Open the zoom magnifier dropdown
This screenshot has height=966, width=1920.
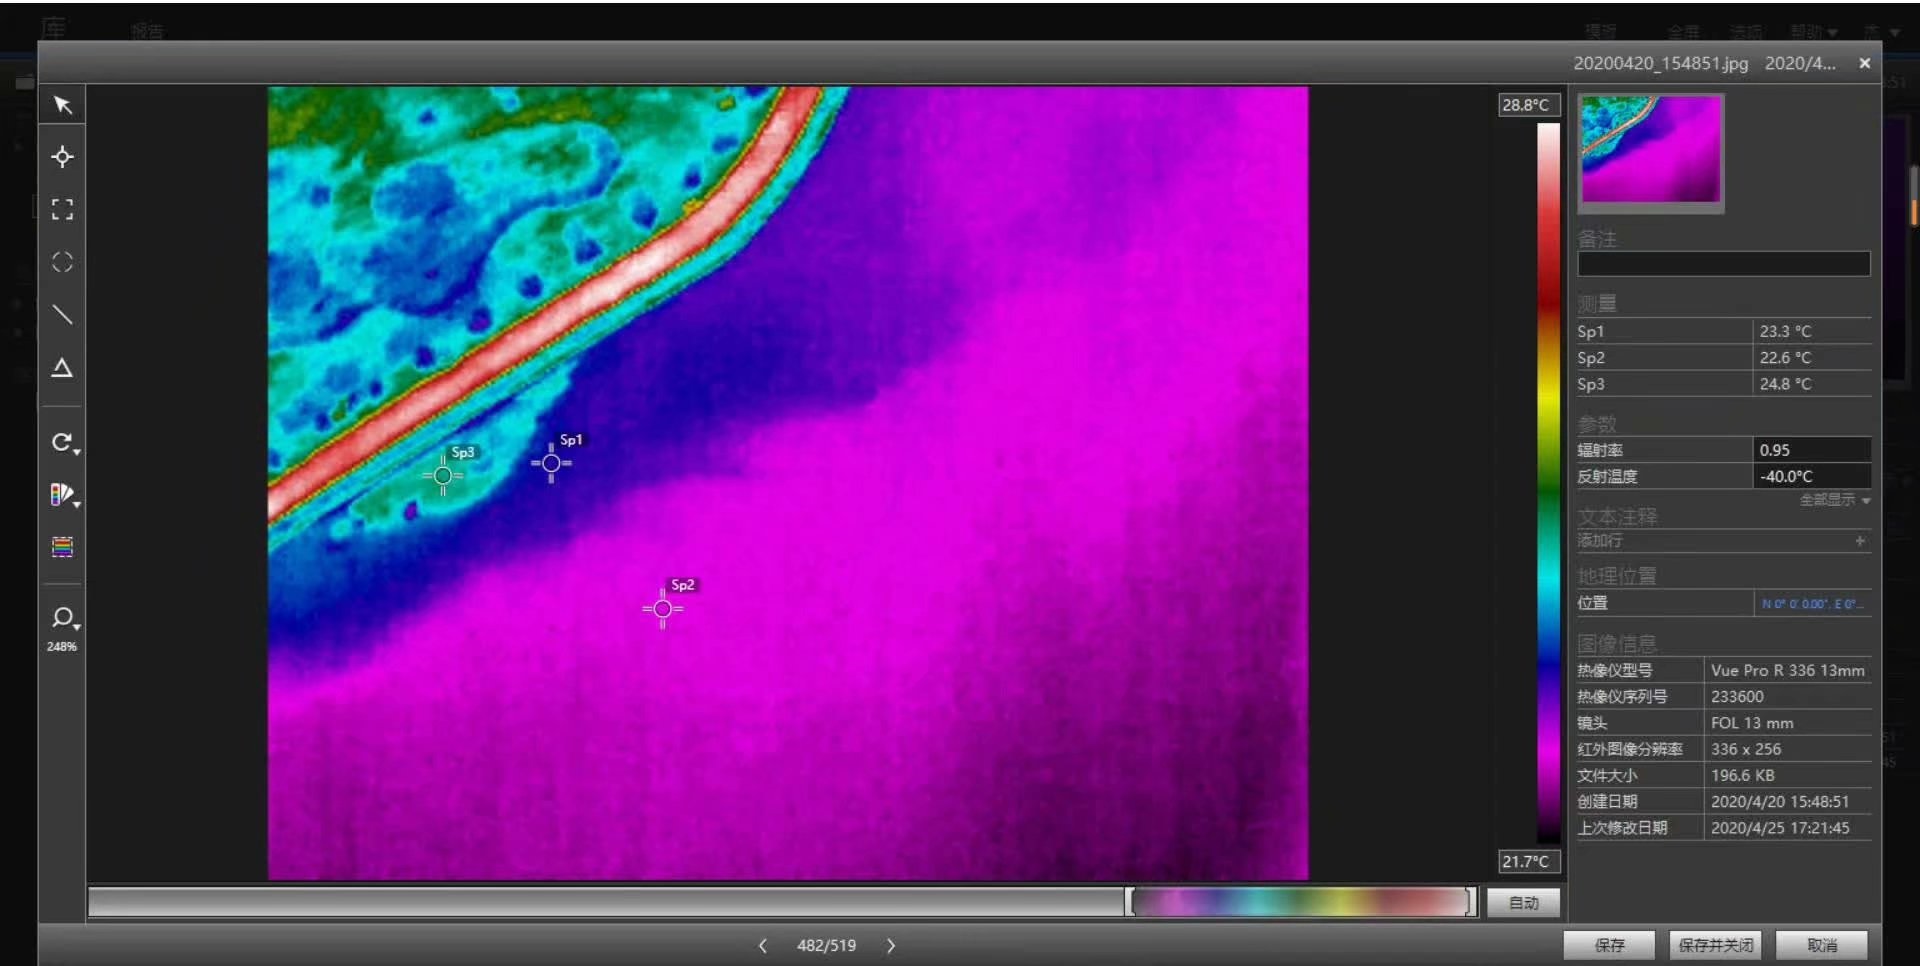[x=64, y=618]
